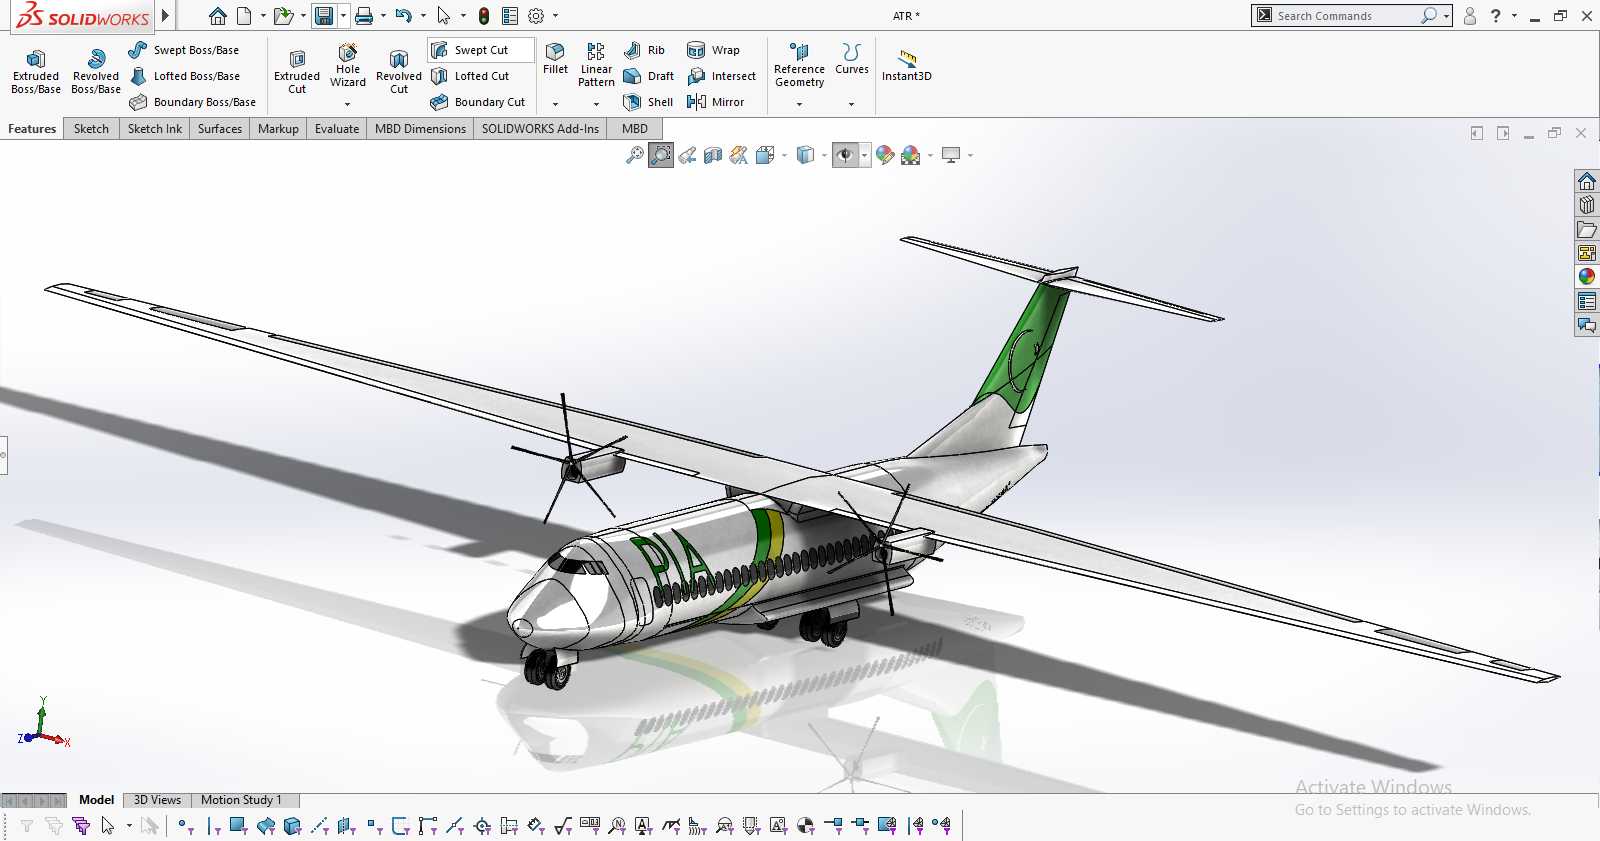Expand the Hide/Show Items dropdown arrow

pyautogui.click(x=864, y=155)
